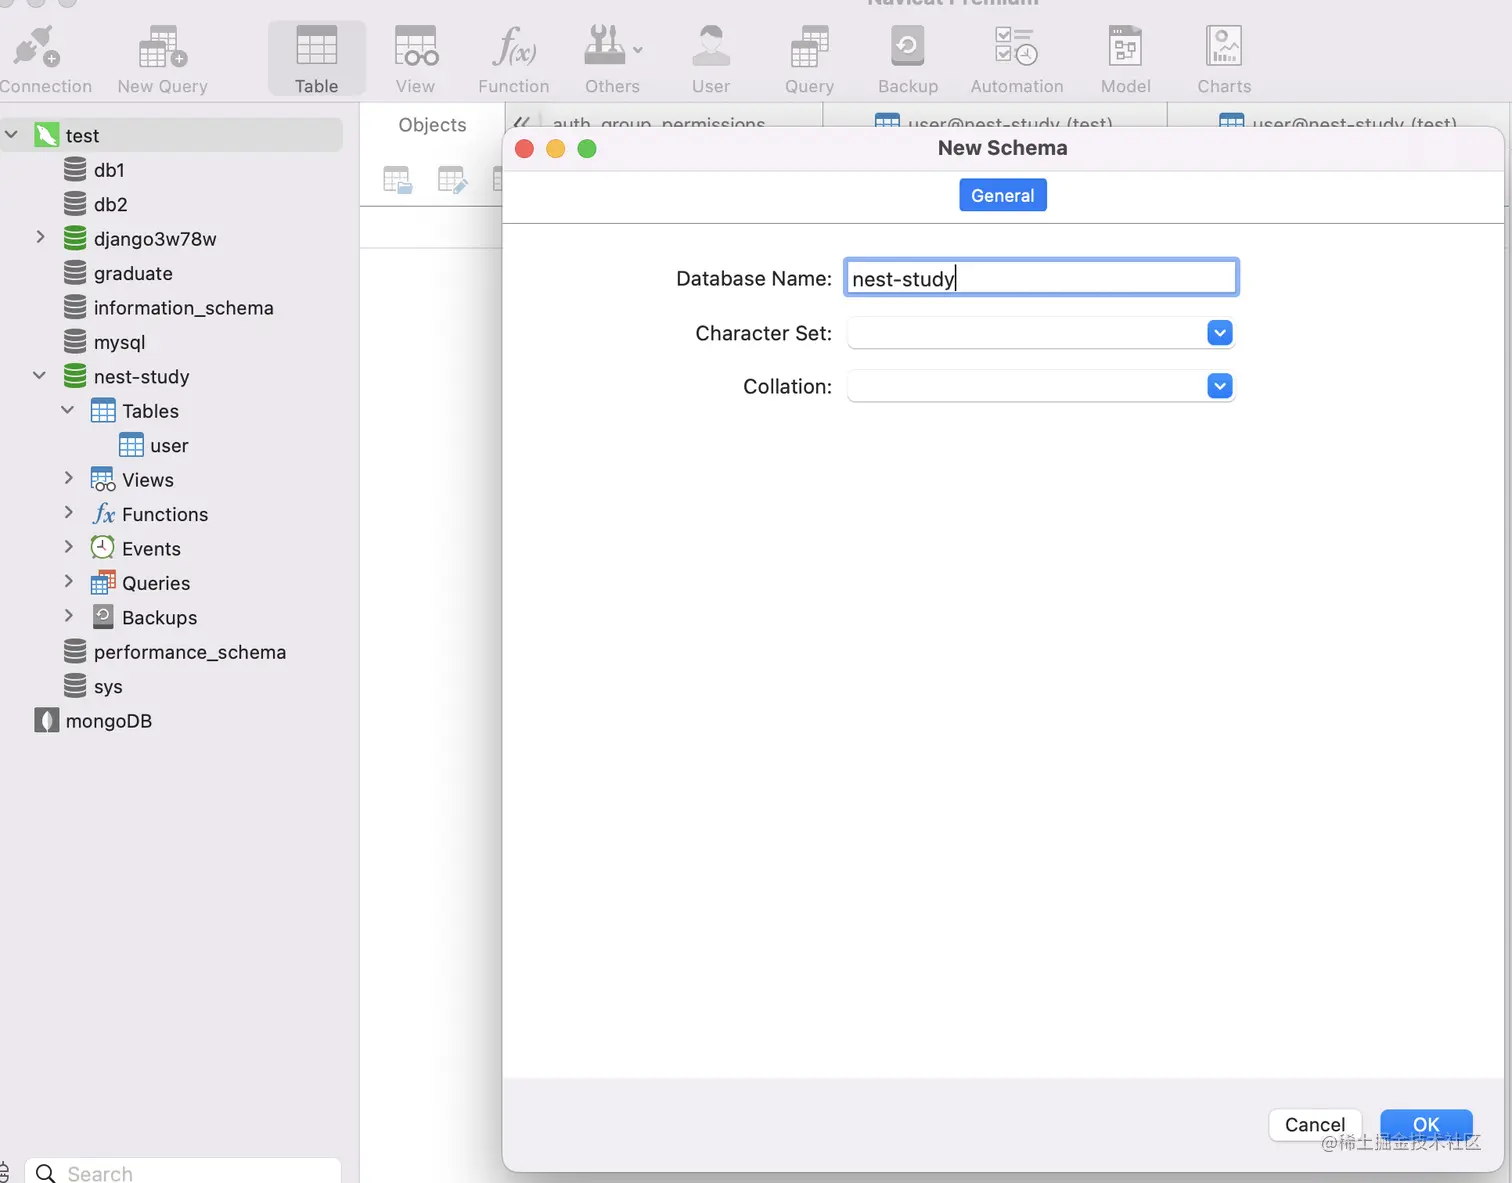Image resolution: width=1512 pixels, height=1183 pixels.
Task: Collapse the nest-study database node
Action: pos(40,375)
